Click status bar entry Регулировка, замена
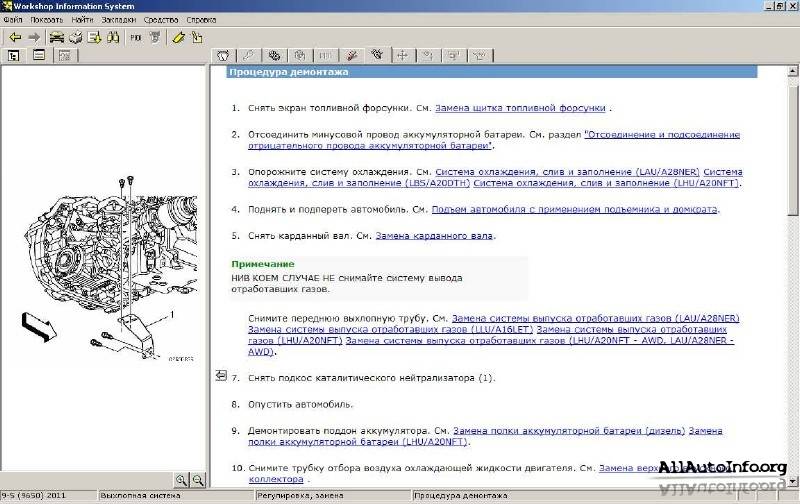Image resolution: width=800 pixels, height=504 pixels. 300,495
